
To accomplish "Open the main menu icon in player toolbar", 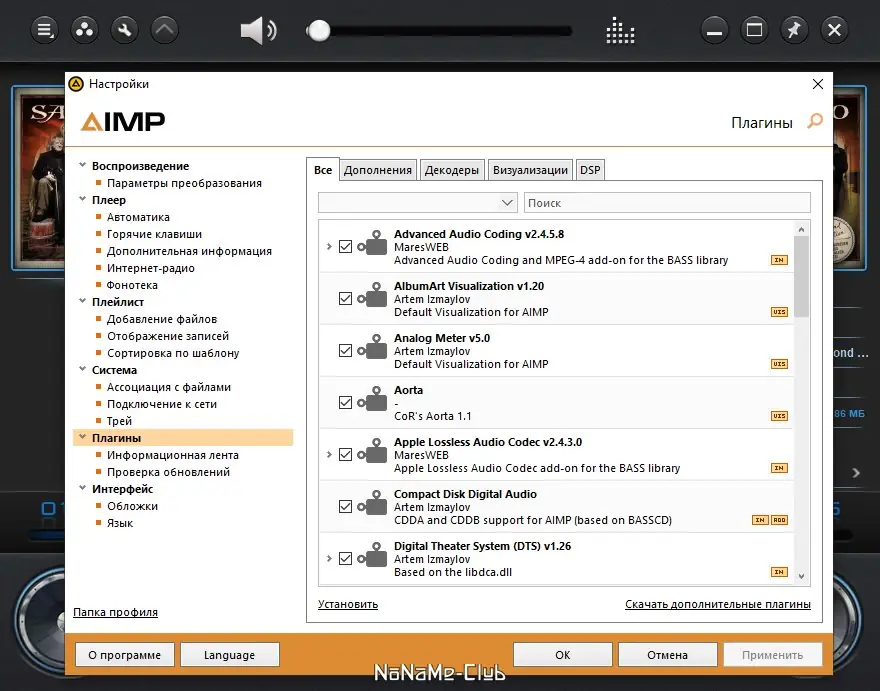I will click(44, 29).
